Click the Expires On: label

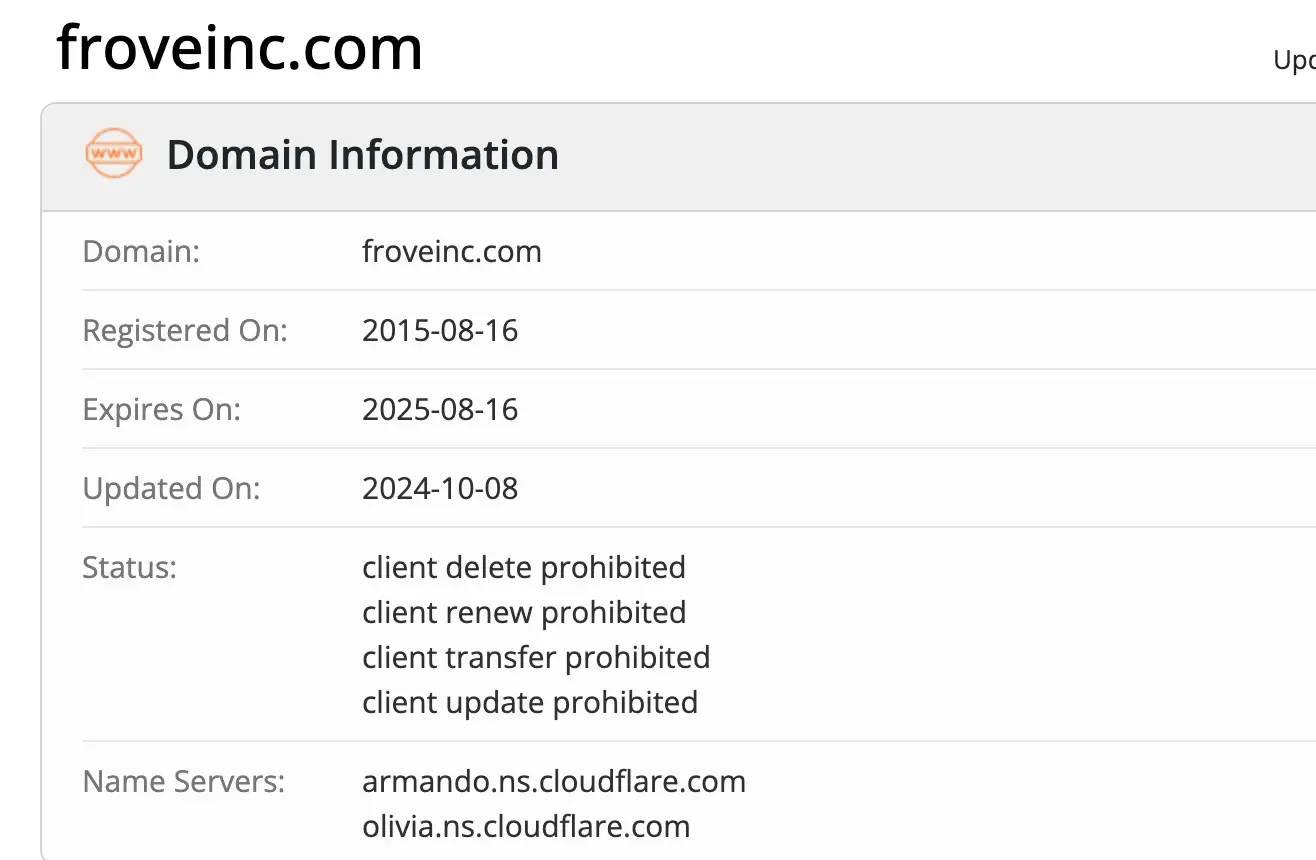click(x=161, y=409)
